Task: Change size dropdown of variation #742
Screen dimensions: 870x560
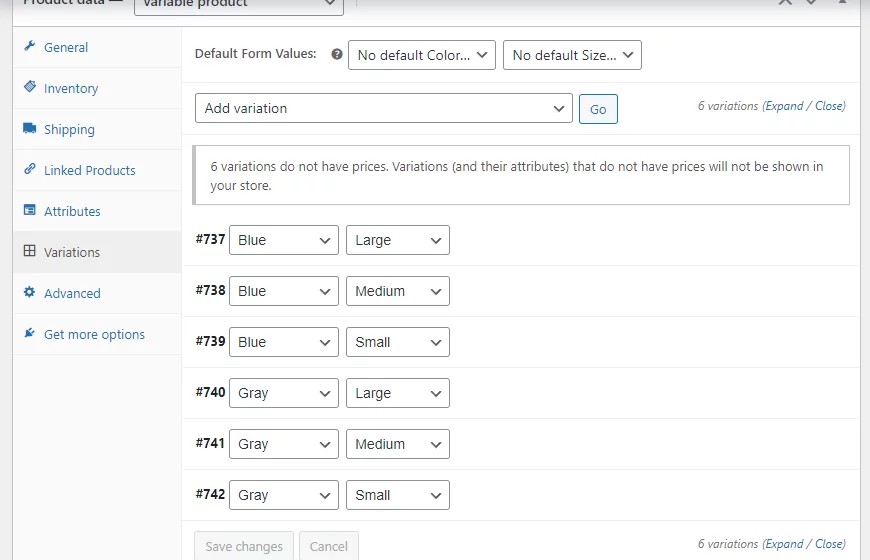Action: 398,495
